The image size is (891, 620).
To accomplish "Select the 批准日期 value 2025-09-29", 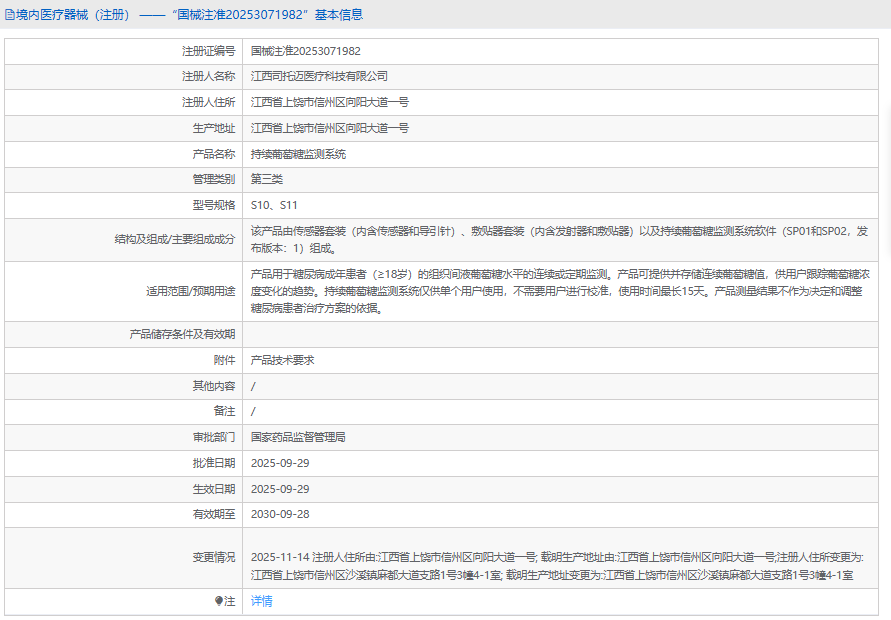I will (x=280, y=463).
